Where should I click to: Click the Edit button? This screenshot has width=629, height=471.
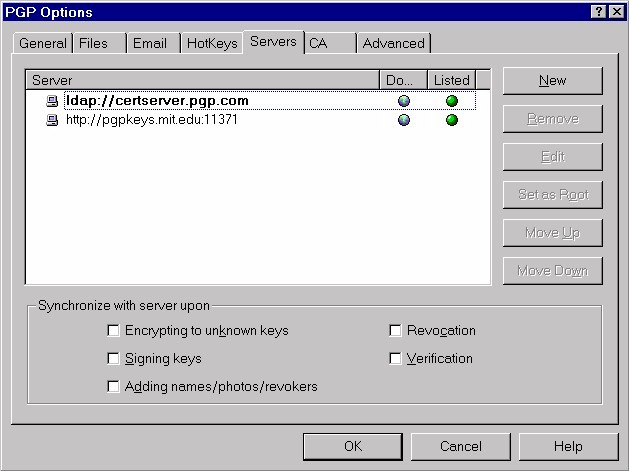coord(552,157)
